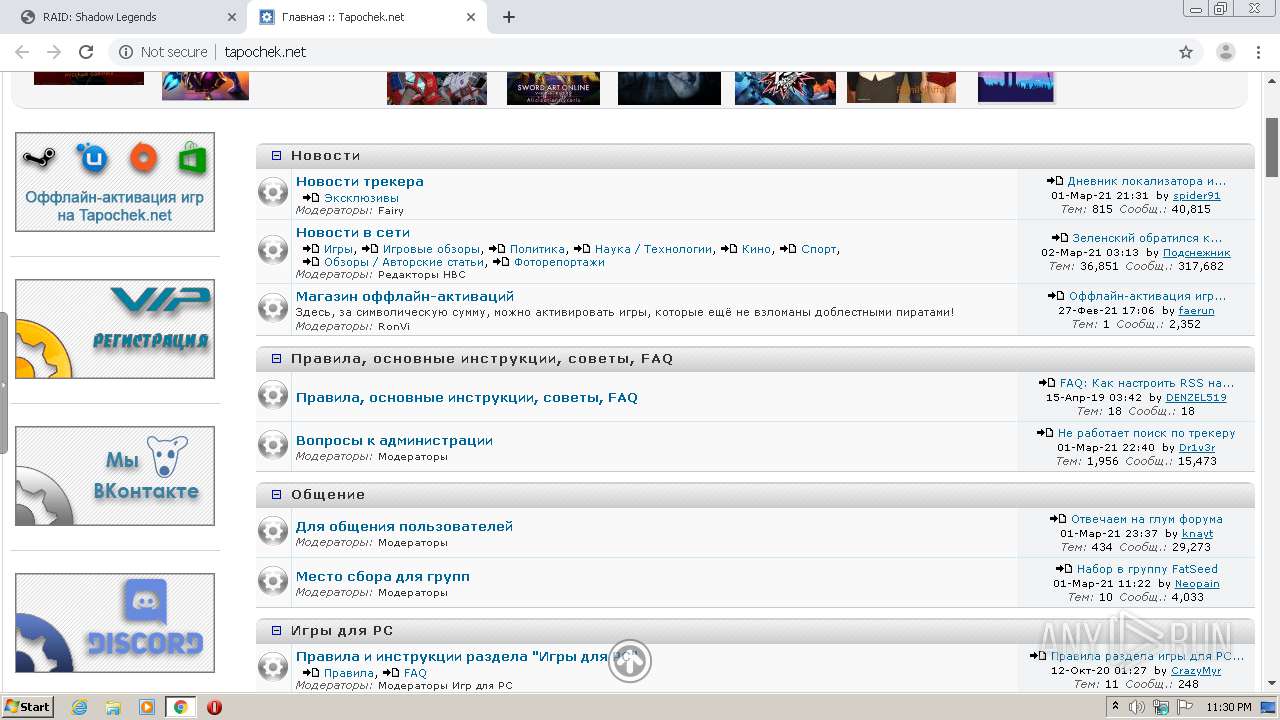Collapse the Правила, основные инструкции category toggle
Viewport: 1280px width, 720px height.
tap(277, 358)
